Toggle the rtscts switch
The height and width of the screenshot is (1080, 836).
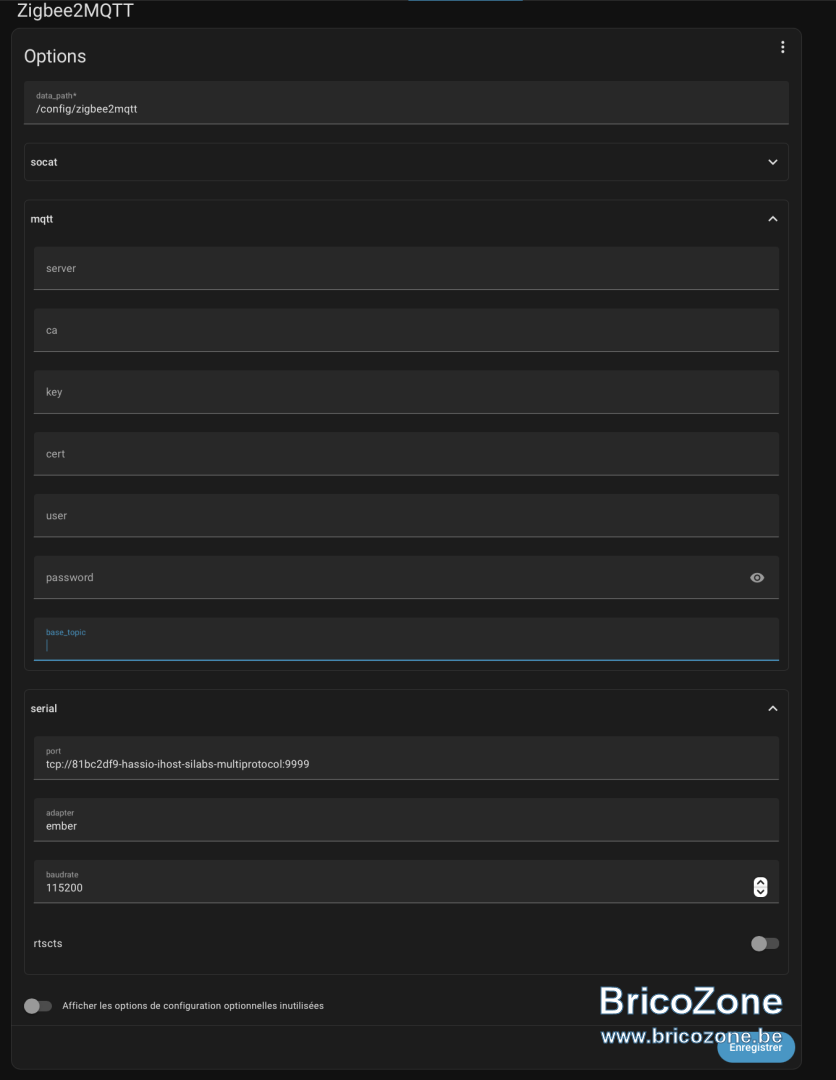(764, 944)
